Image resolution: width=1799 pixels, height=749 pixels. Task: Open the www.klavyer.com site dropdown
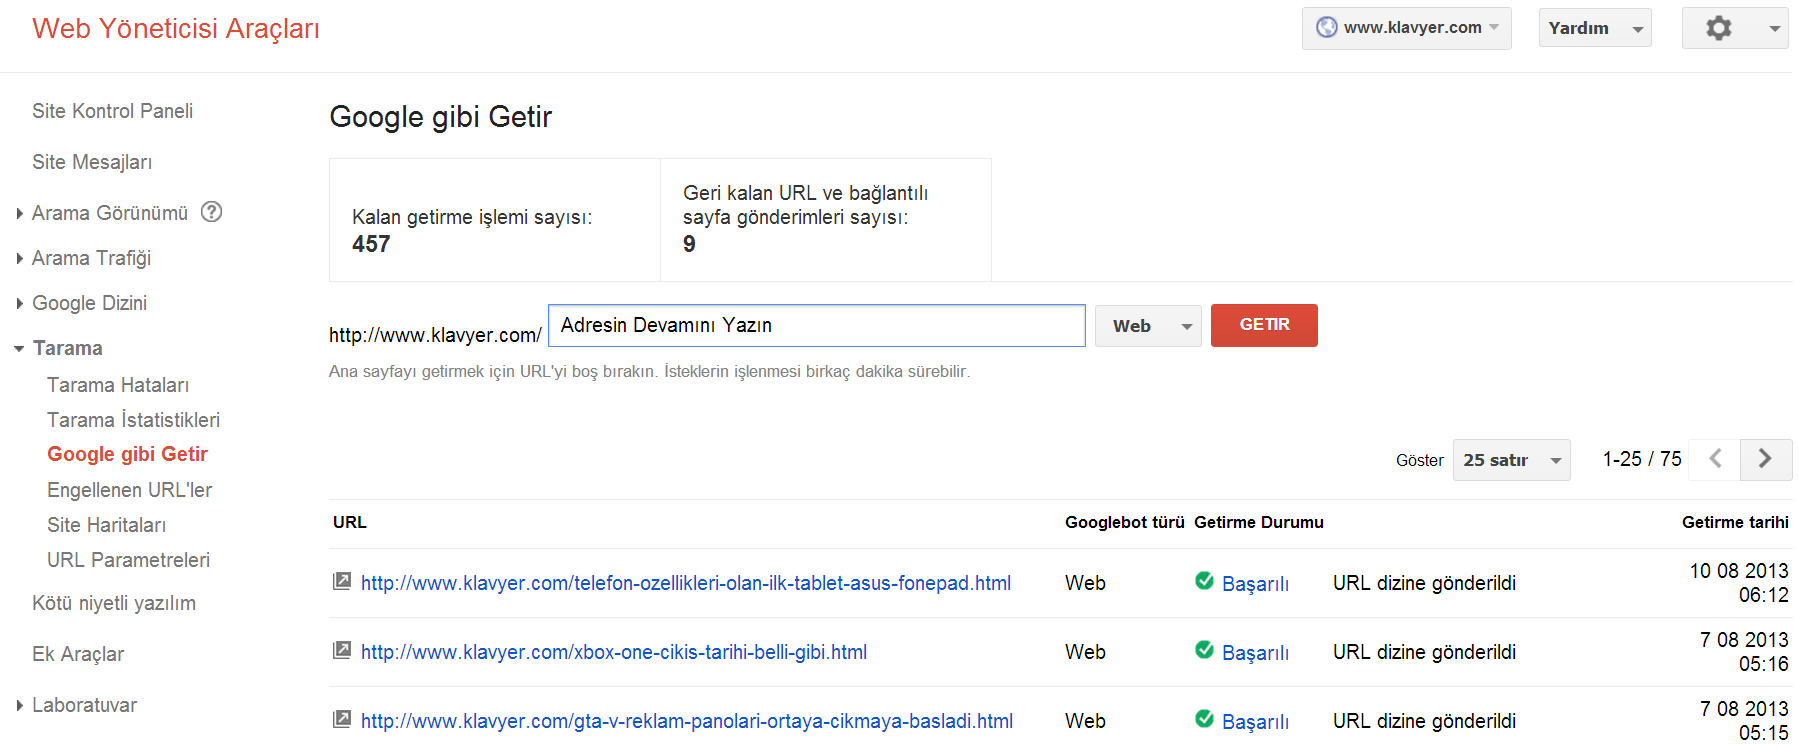click(x=1407, y=28)
